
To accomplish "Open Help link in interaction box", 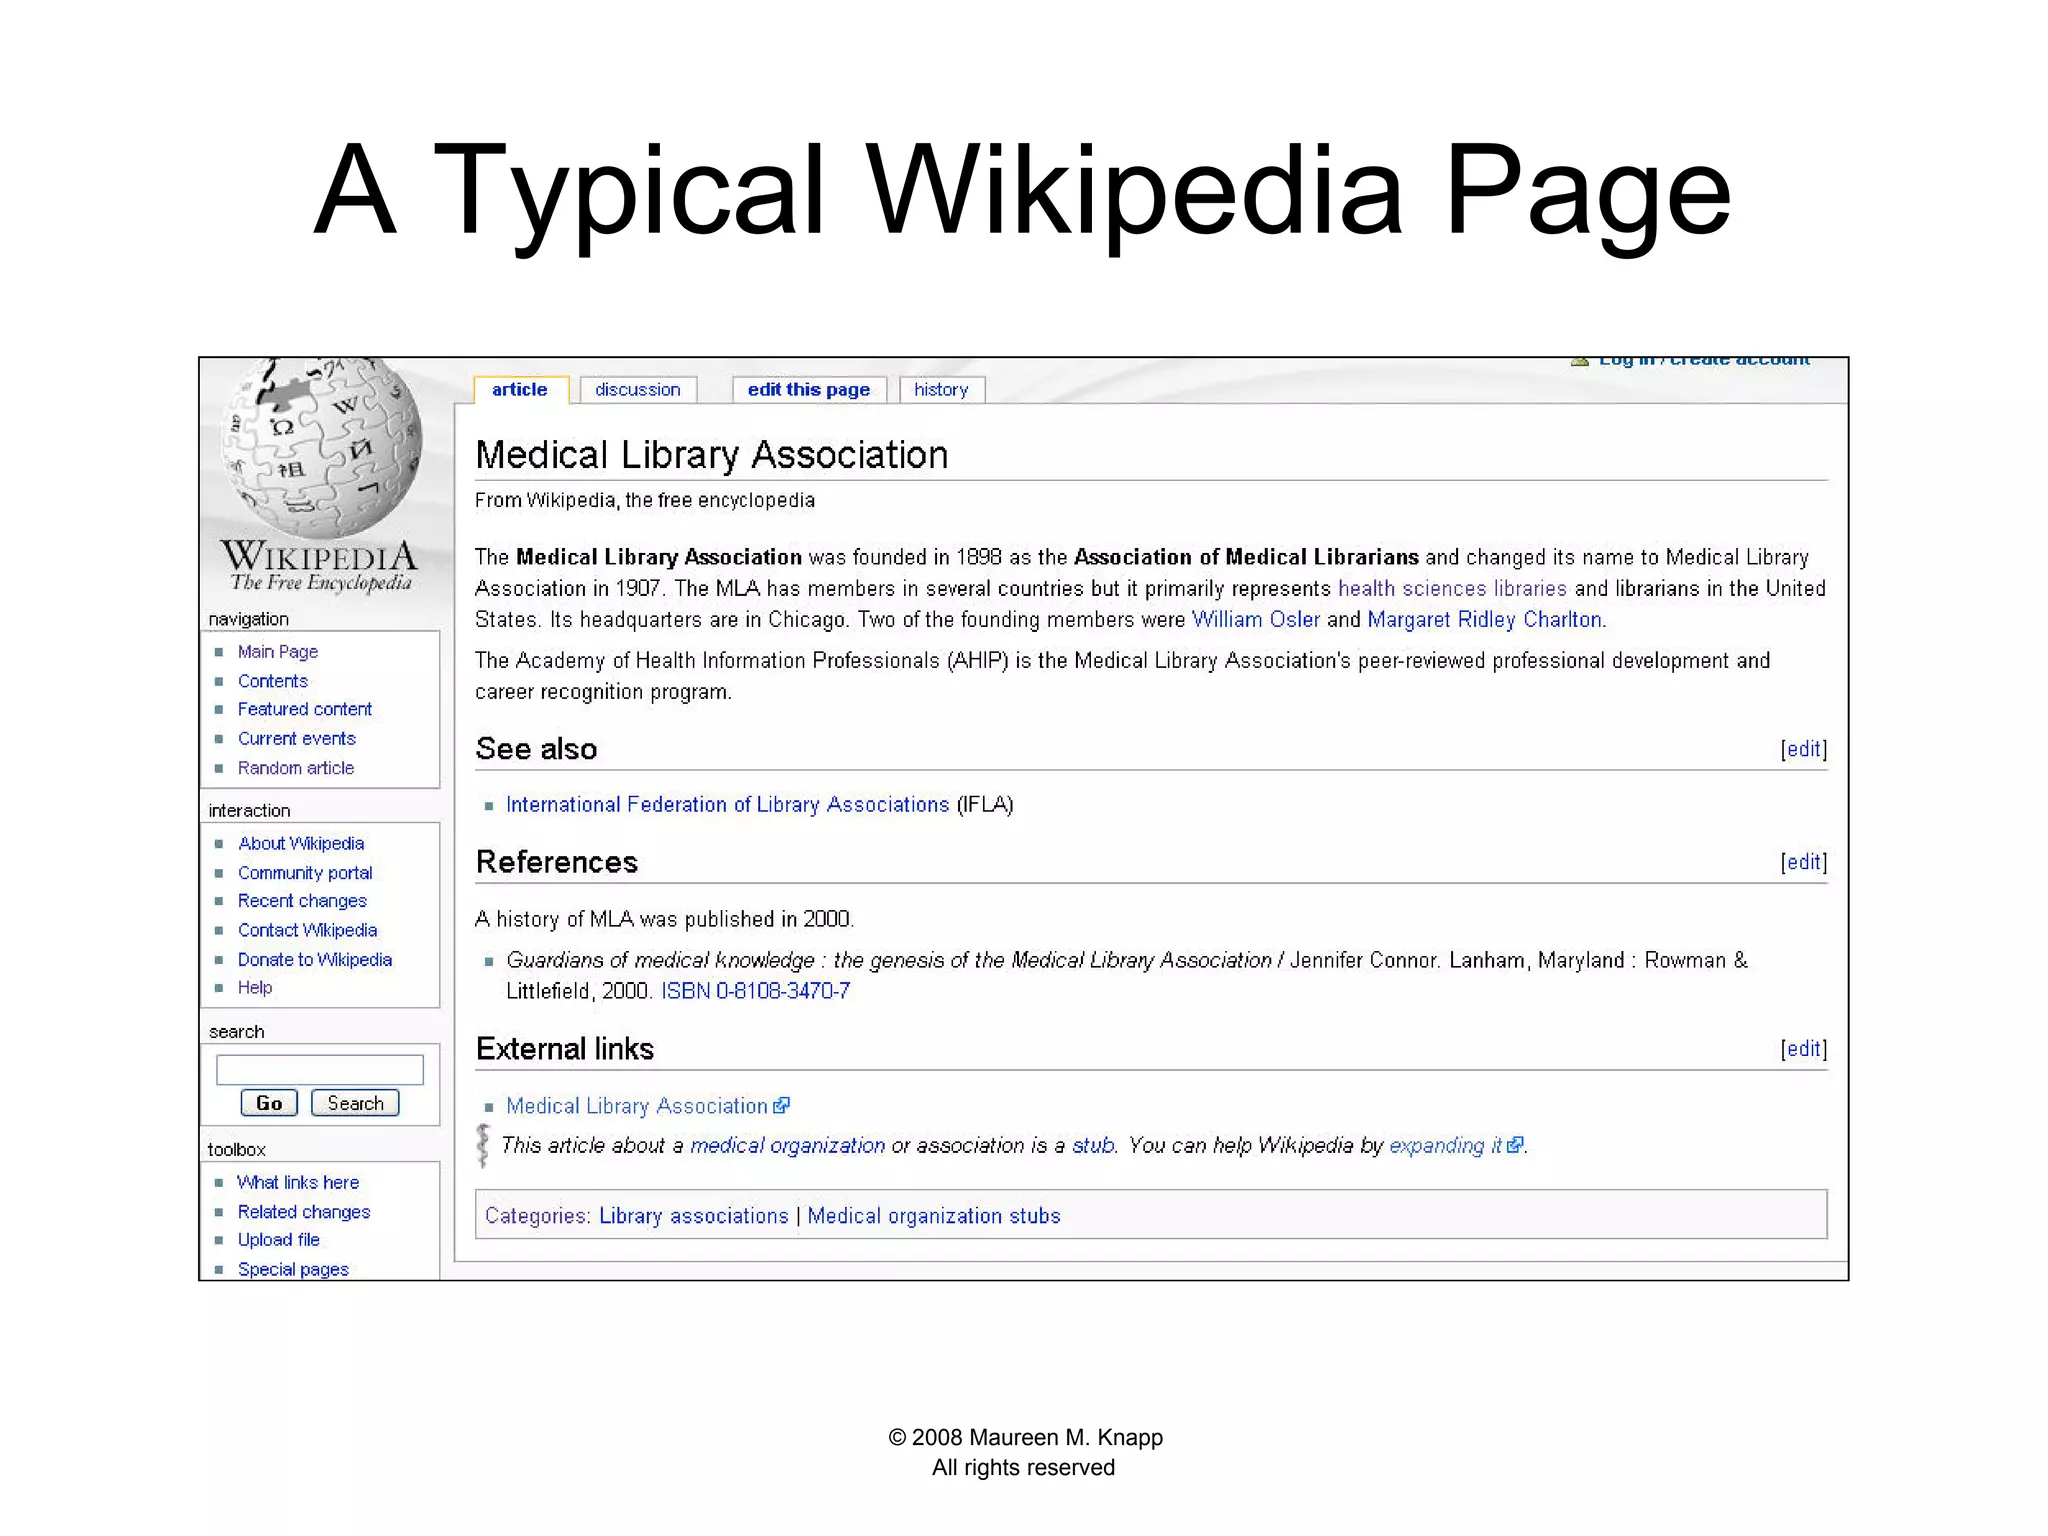I will [x=255, y=988].
